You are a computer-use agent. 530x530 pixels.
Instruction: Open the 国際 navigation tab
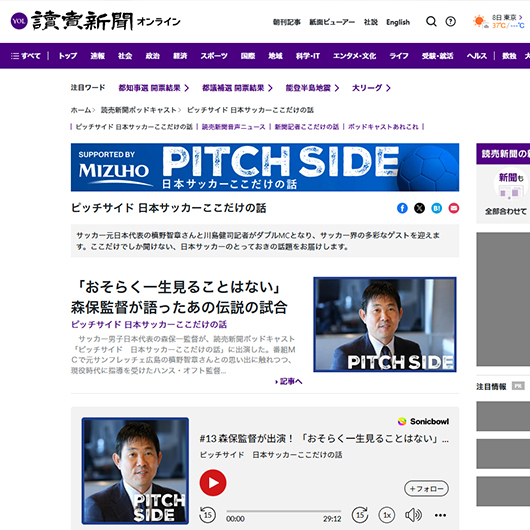pyautogui.click(x=248, y=56)
